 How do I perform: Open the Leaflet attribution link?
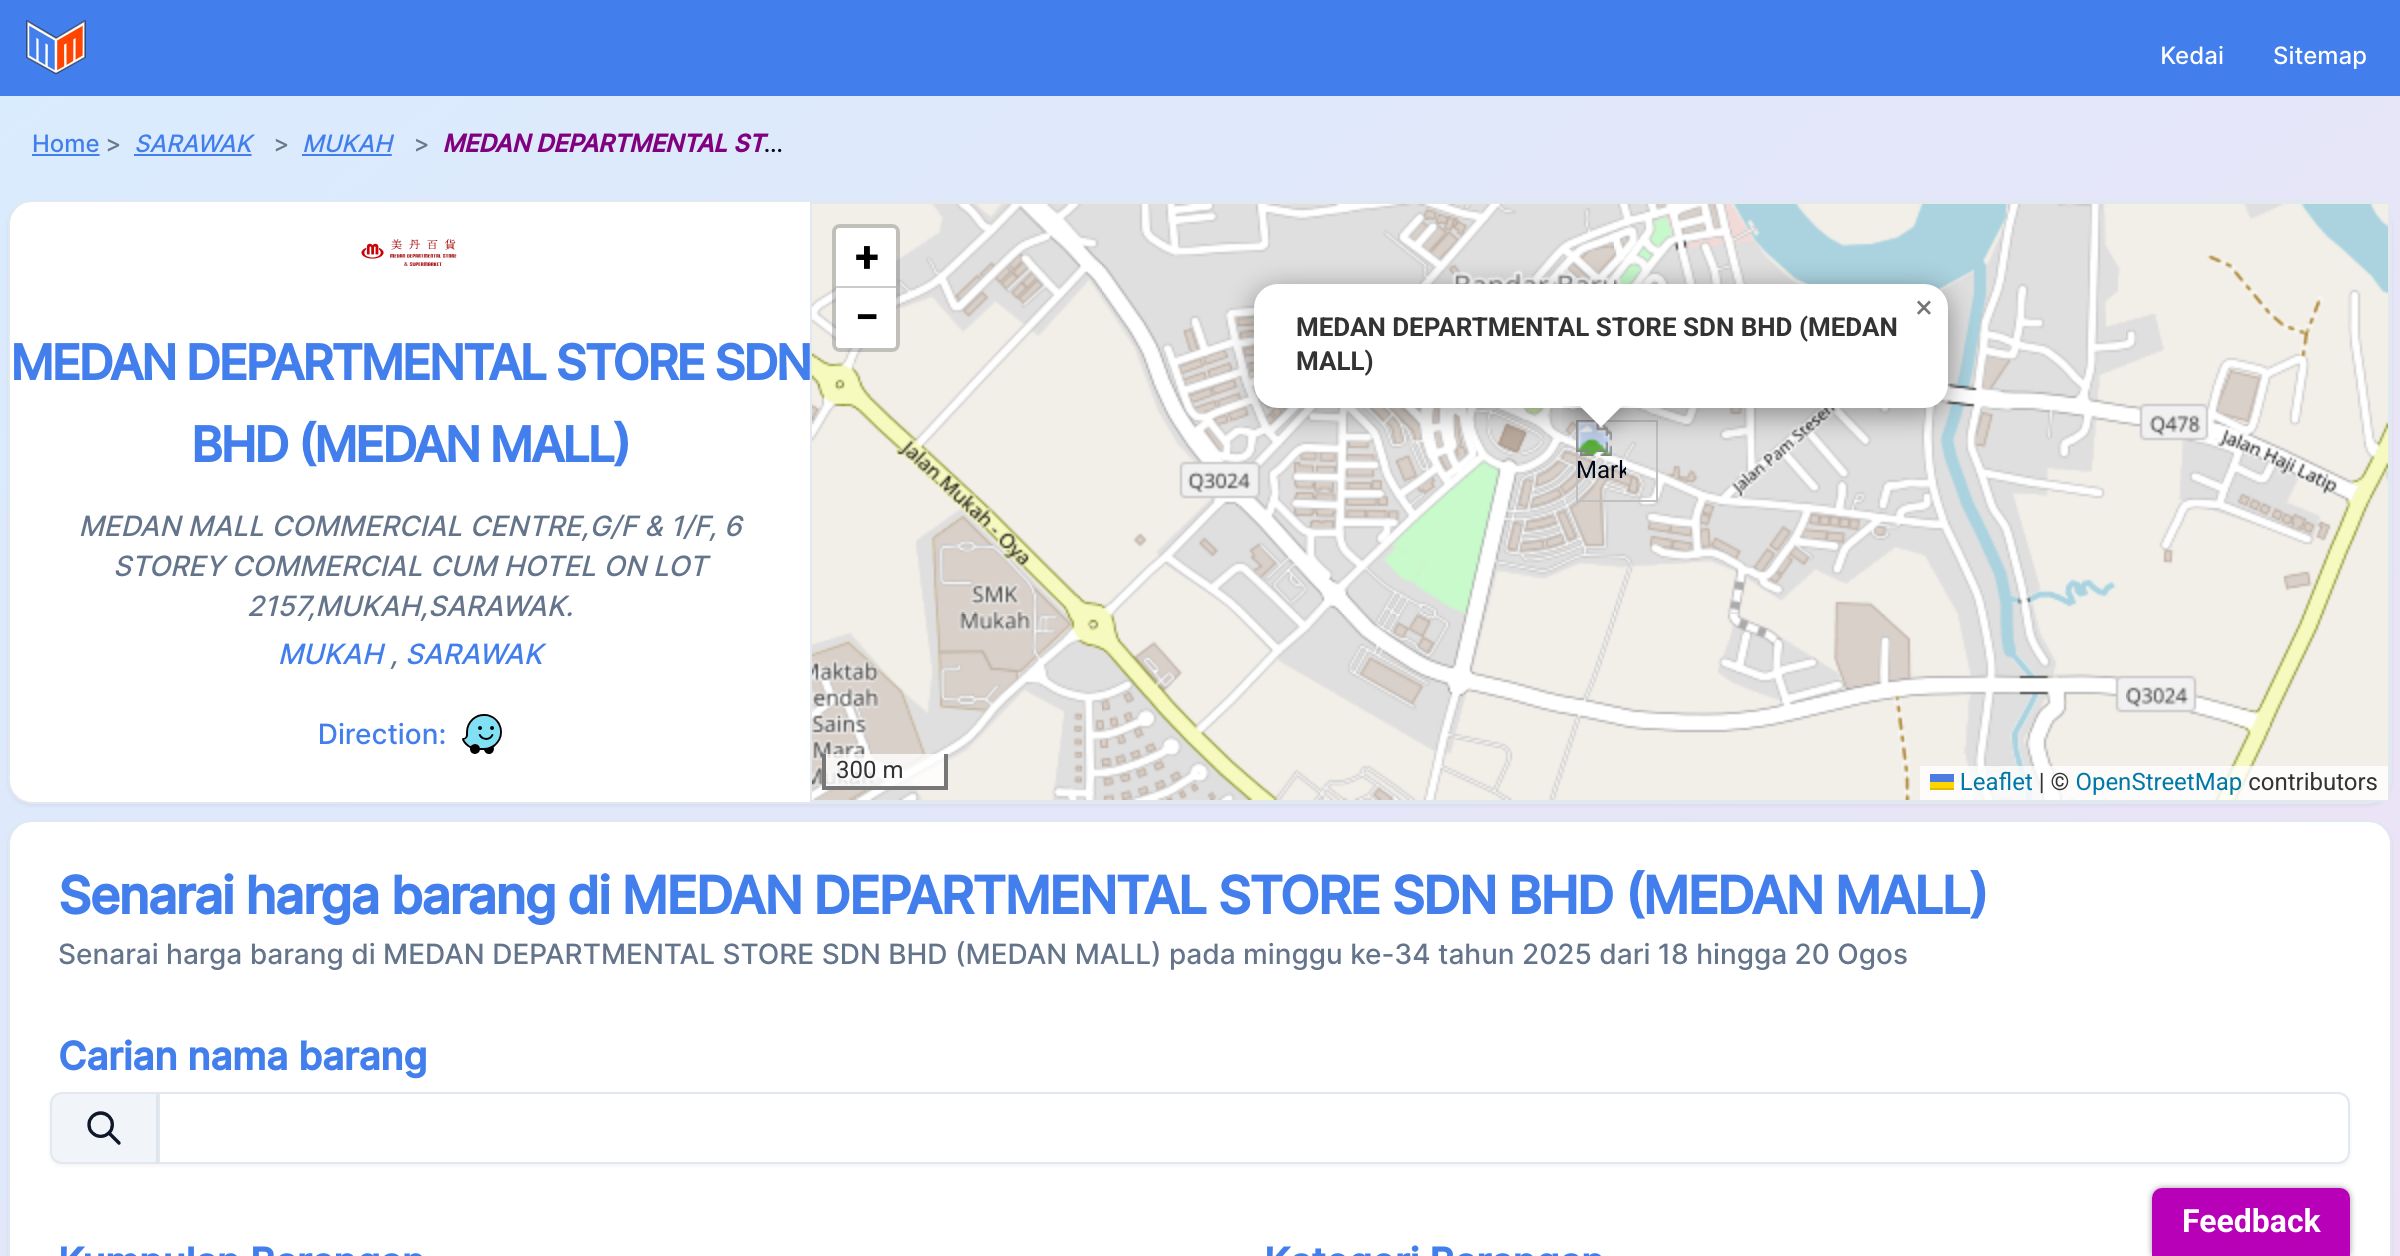tap(1994, 782)
